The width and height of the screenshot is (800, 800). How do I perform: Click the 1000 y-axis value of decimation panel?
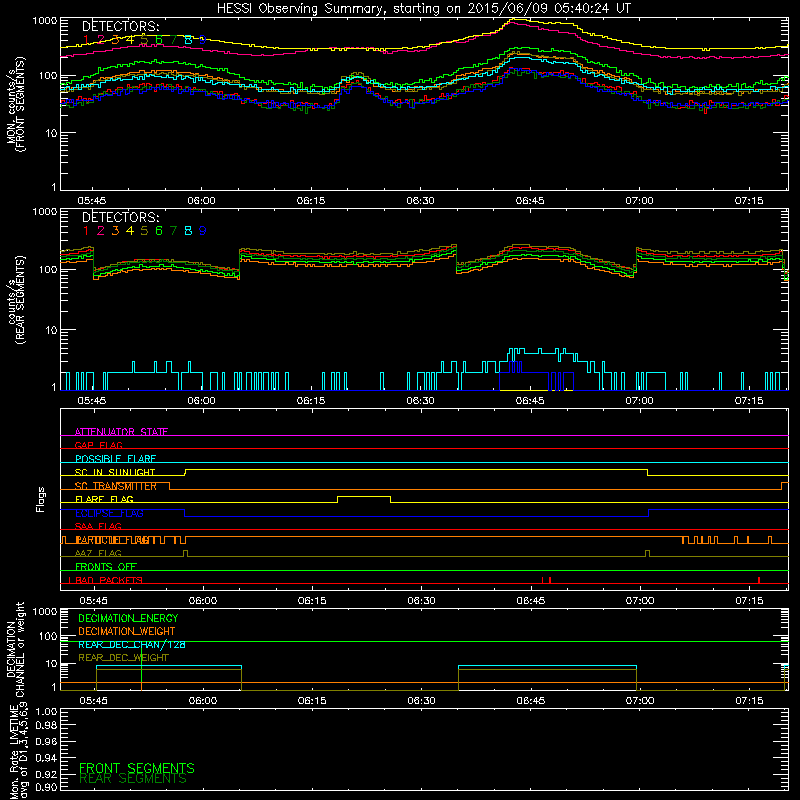point(45,611)
